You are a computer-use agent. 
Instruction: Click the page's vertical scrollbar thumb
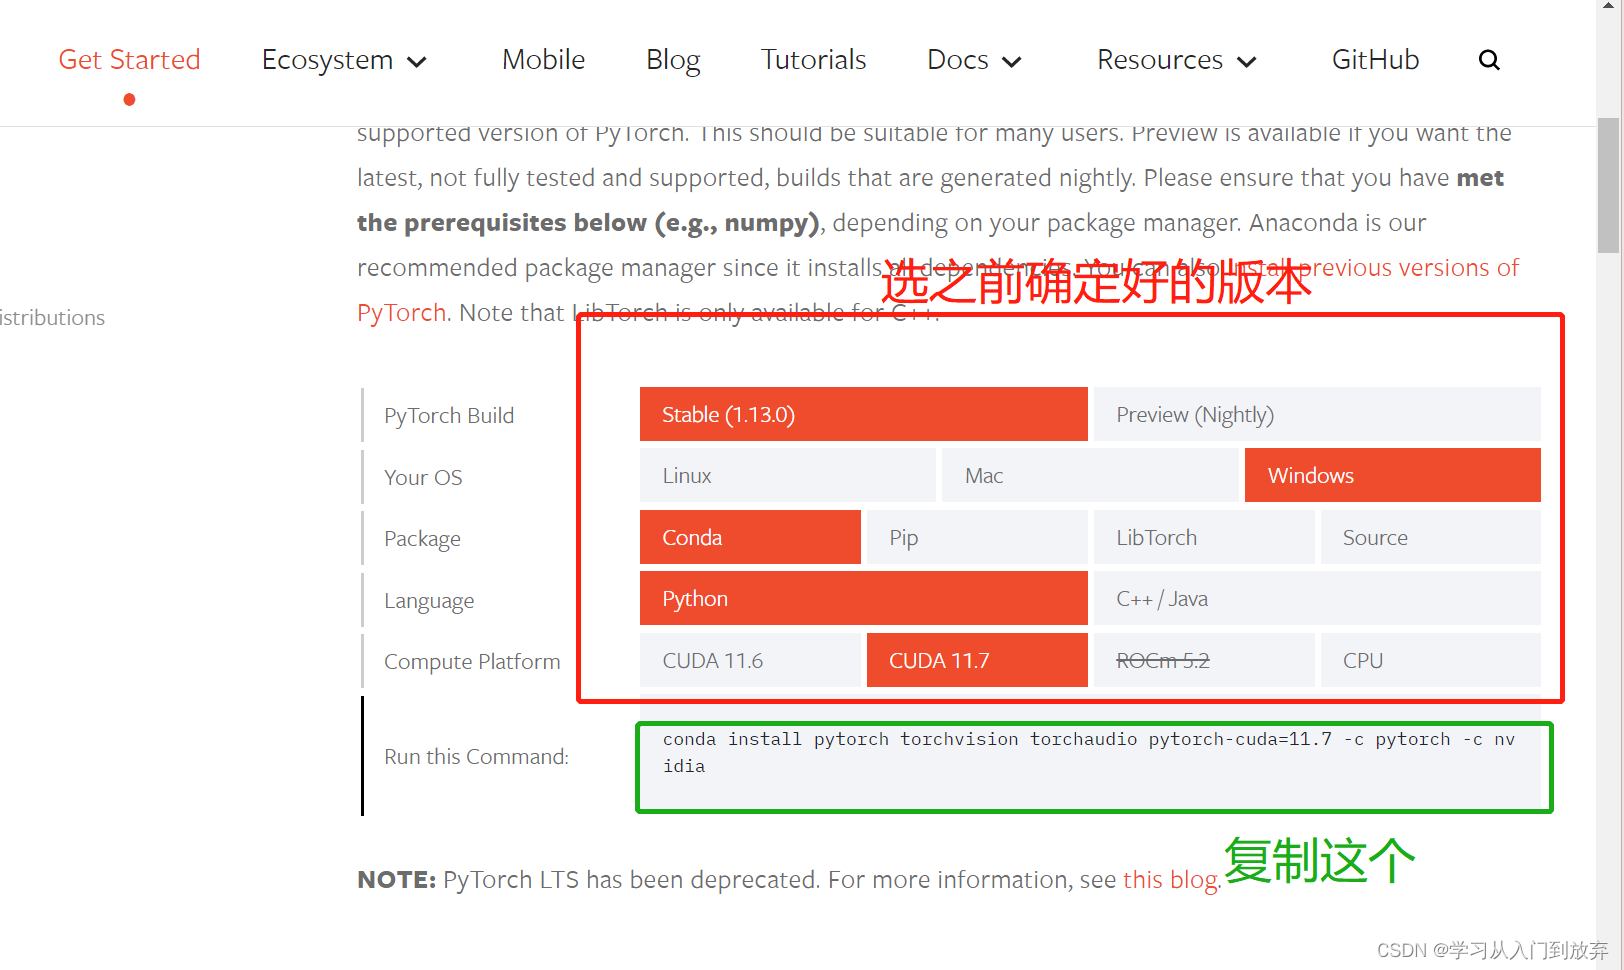pos(1608,185)
